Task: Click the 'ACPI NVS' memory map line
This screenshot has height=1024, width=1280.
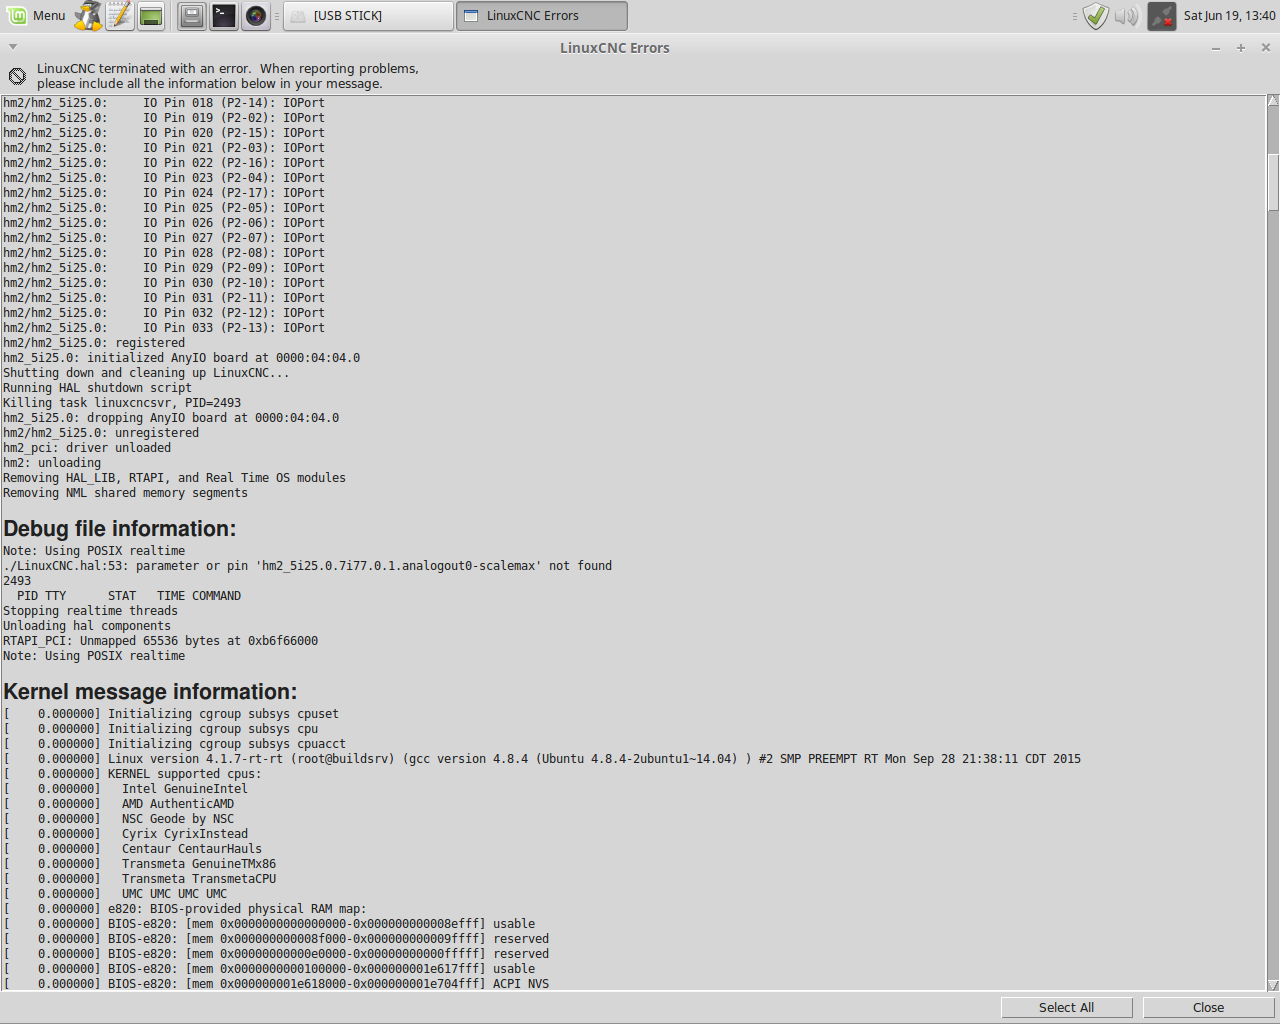Action: pos(276,984)
